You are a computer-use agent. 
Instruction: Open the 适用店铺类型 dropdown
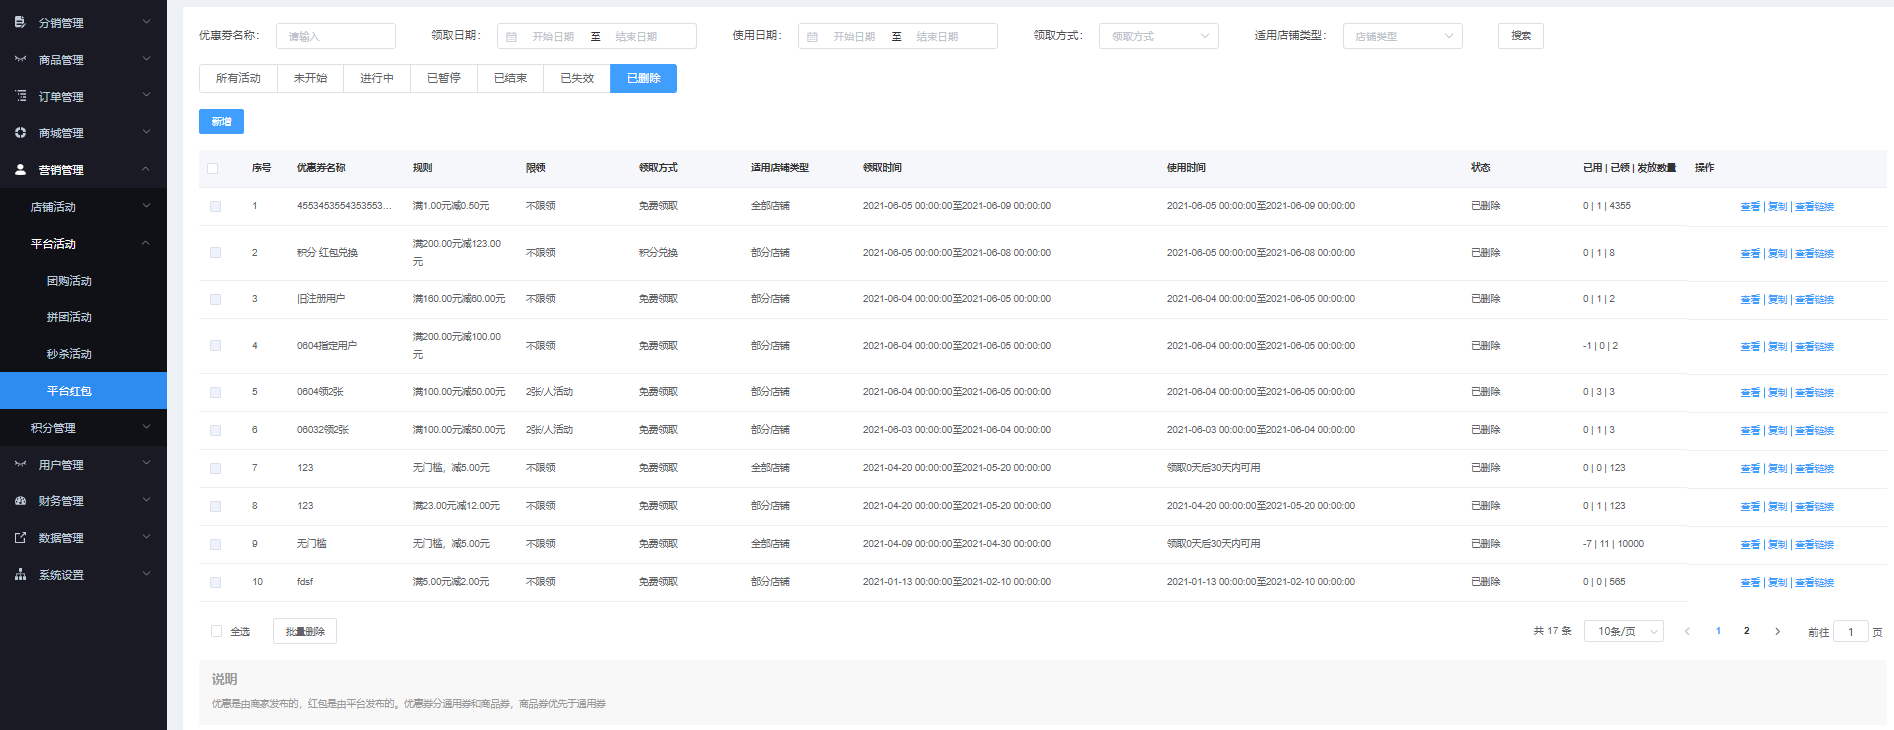point(1402,36)
